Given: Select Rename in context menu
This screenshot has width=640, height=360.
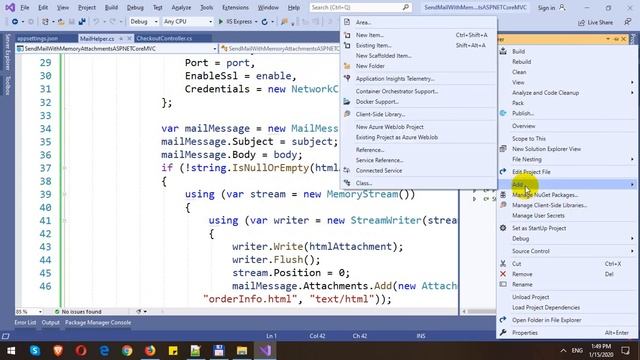Looking at the screenshot, I should coord(522,284).
